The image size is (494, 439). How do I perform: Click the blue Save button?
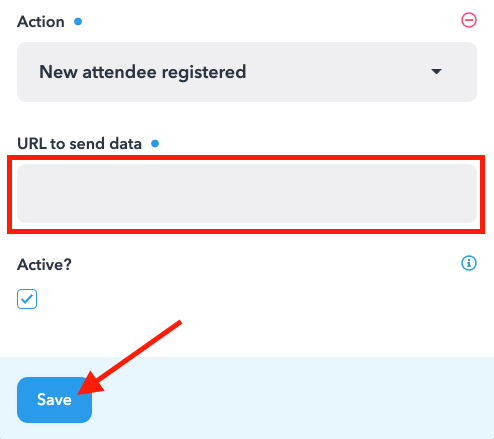coord(54,400)
